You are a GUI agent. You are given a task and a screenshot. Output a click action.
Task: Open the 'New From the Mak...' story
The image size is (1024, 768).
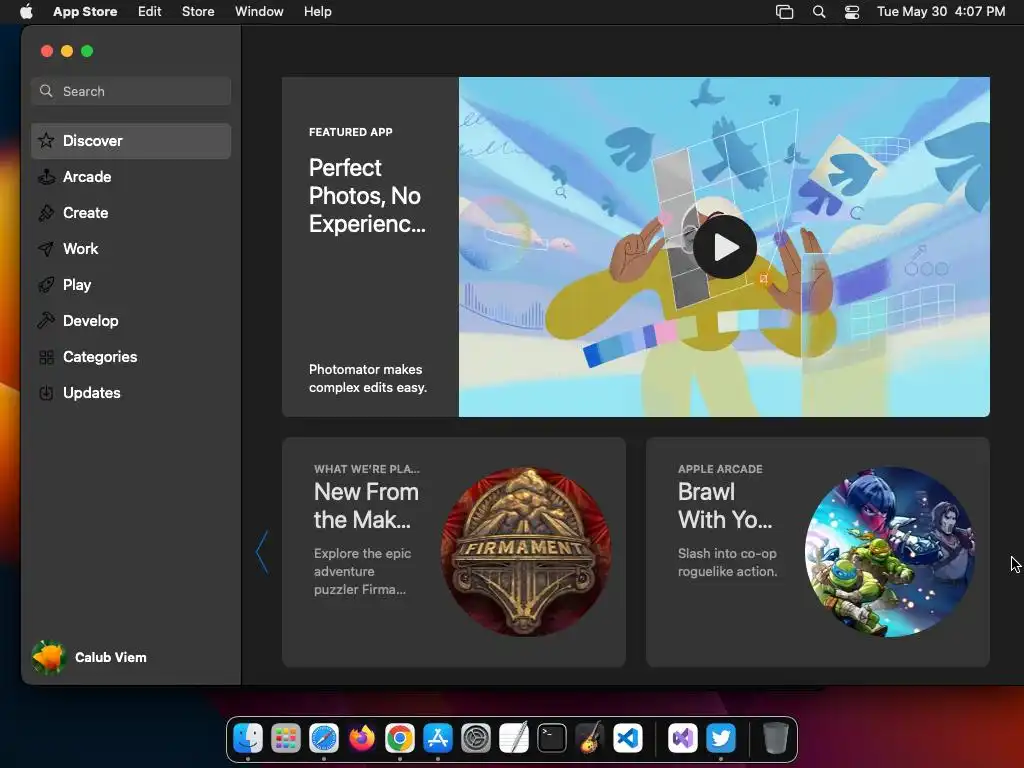coord(366,505)
